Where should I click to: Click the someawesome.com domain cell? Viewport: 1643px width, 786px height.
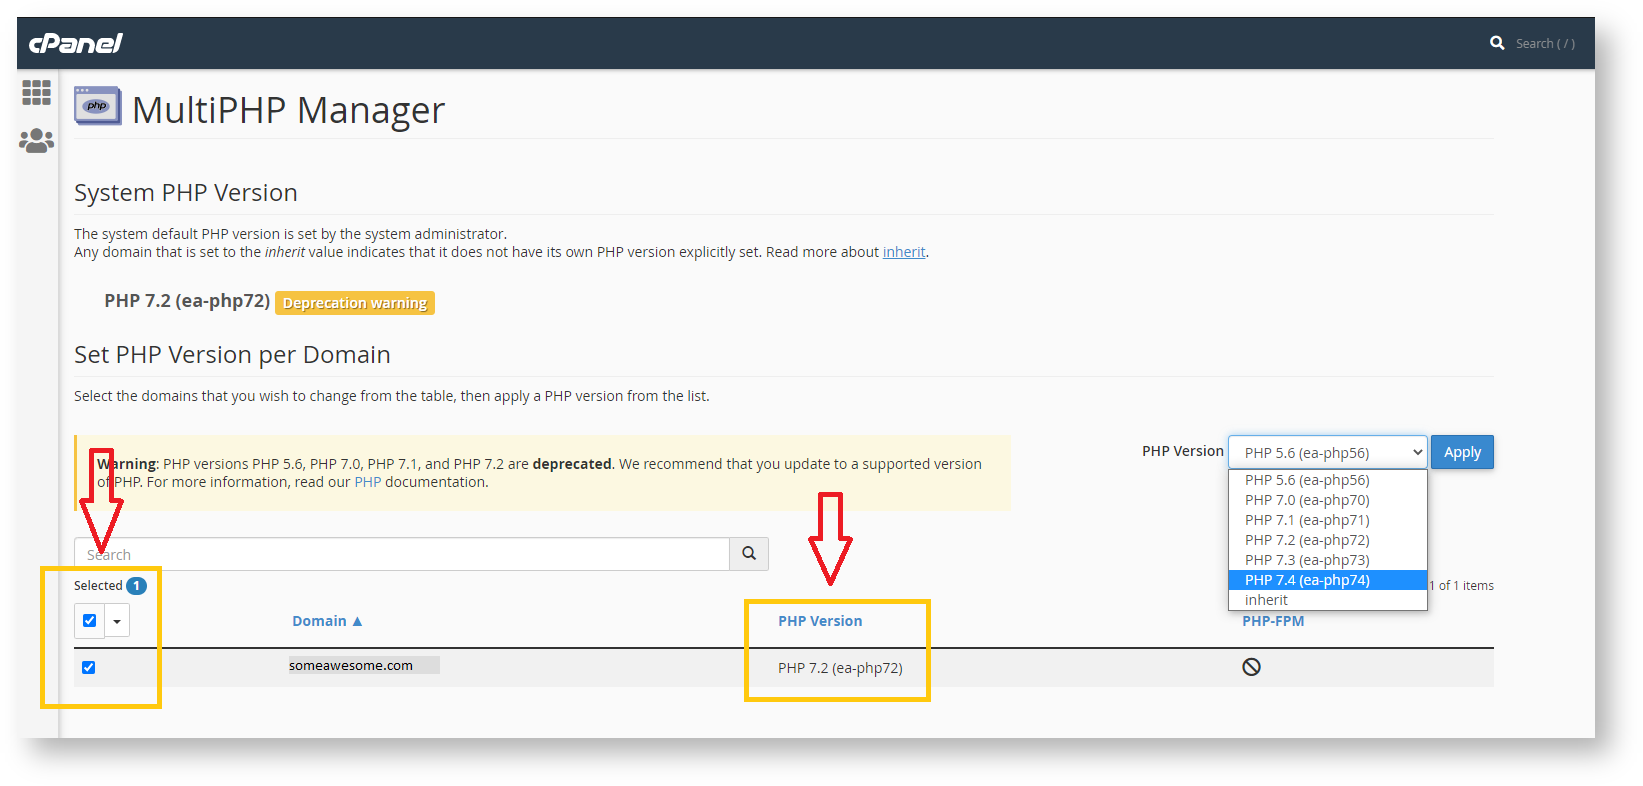click(x=351, y=665)
